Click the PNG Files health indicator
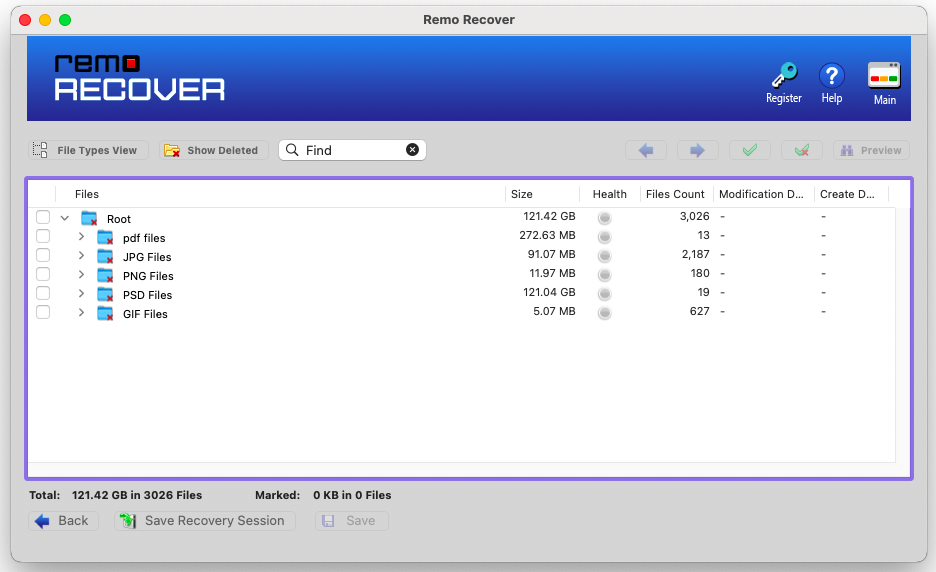Screen dimensions: 936x572 605,275
